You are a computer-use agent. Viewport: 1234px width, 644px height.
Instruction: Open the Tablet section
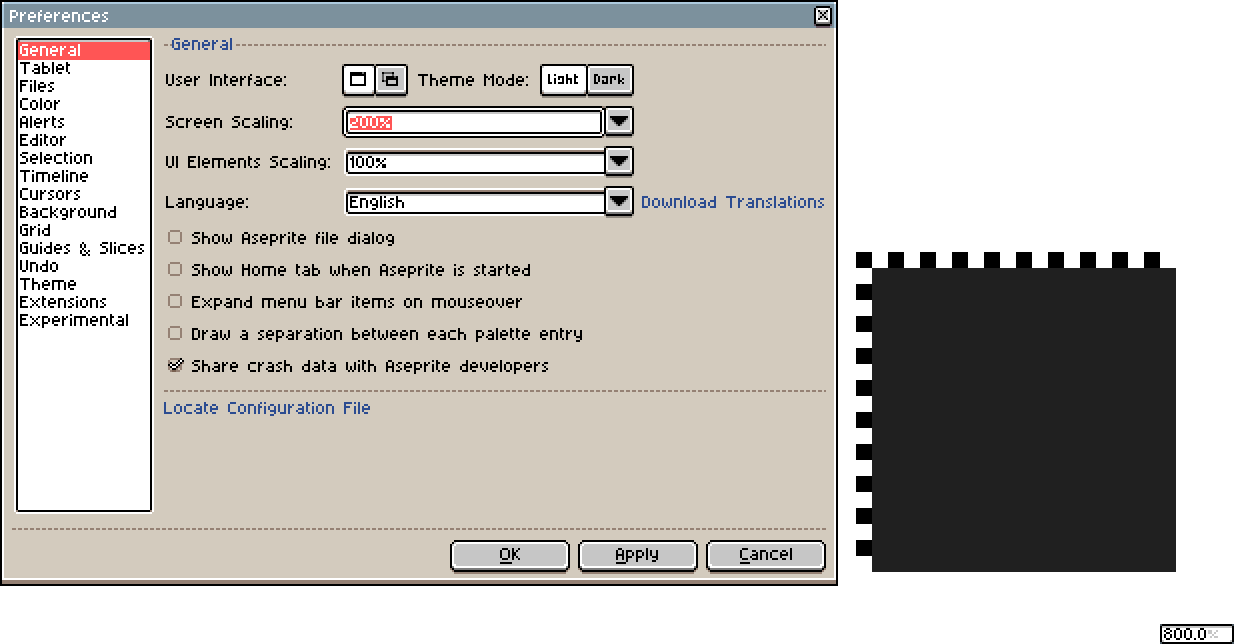pos(84,68)
